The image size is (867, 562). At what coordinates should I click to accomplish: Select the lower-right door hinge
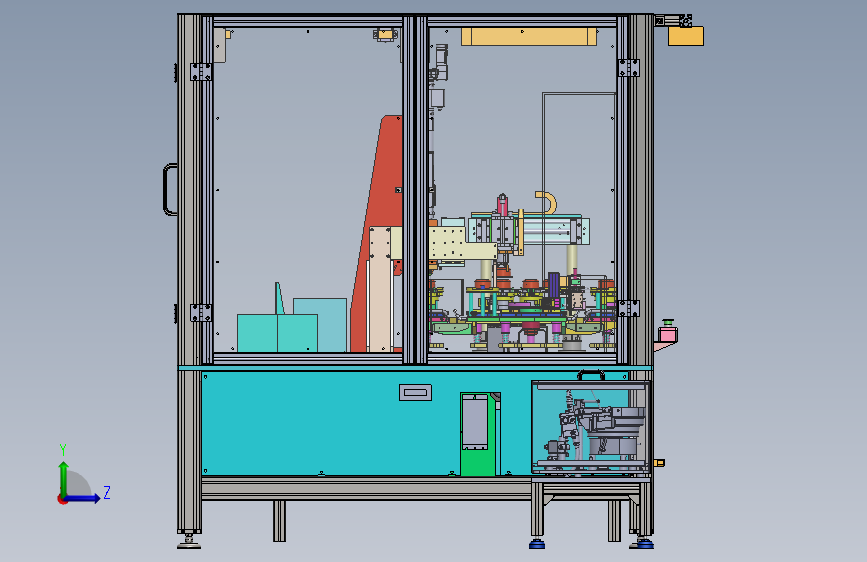coord(628,309)
